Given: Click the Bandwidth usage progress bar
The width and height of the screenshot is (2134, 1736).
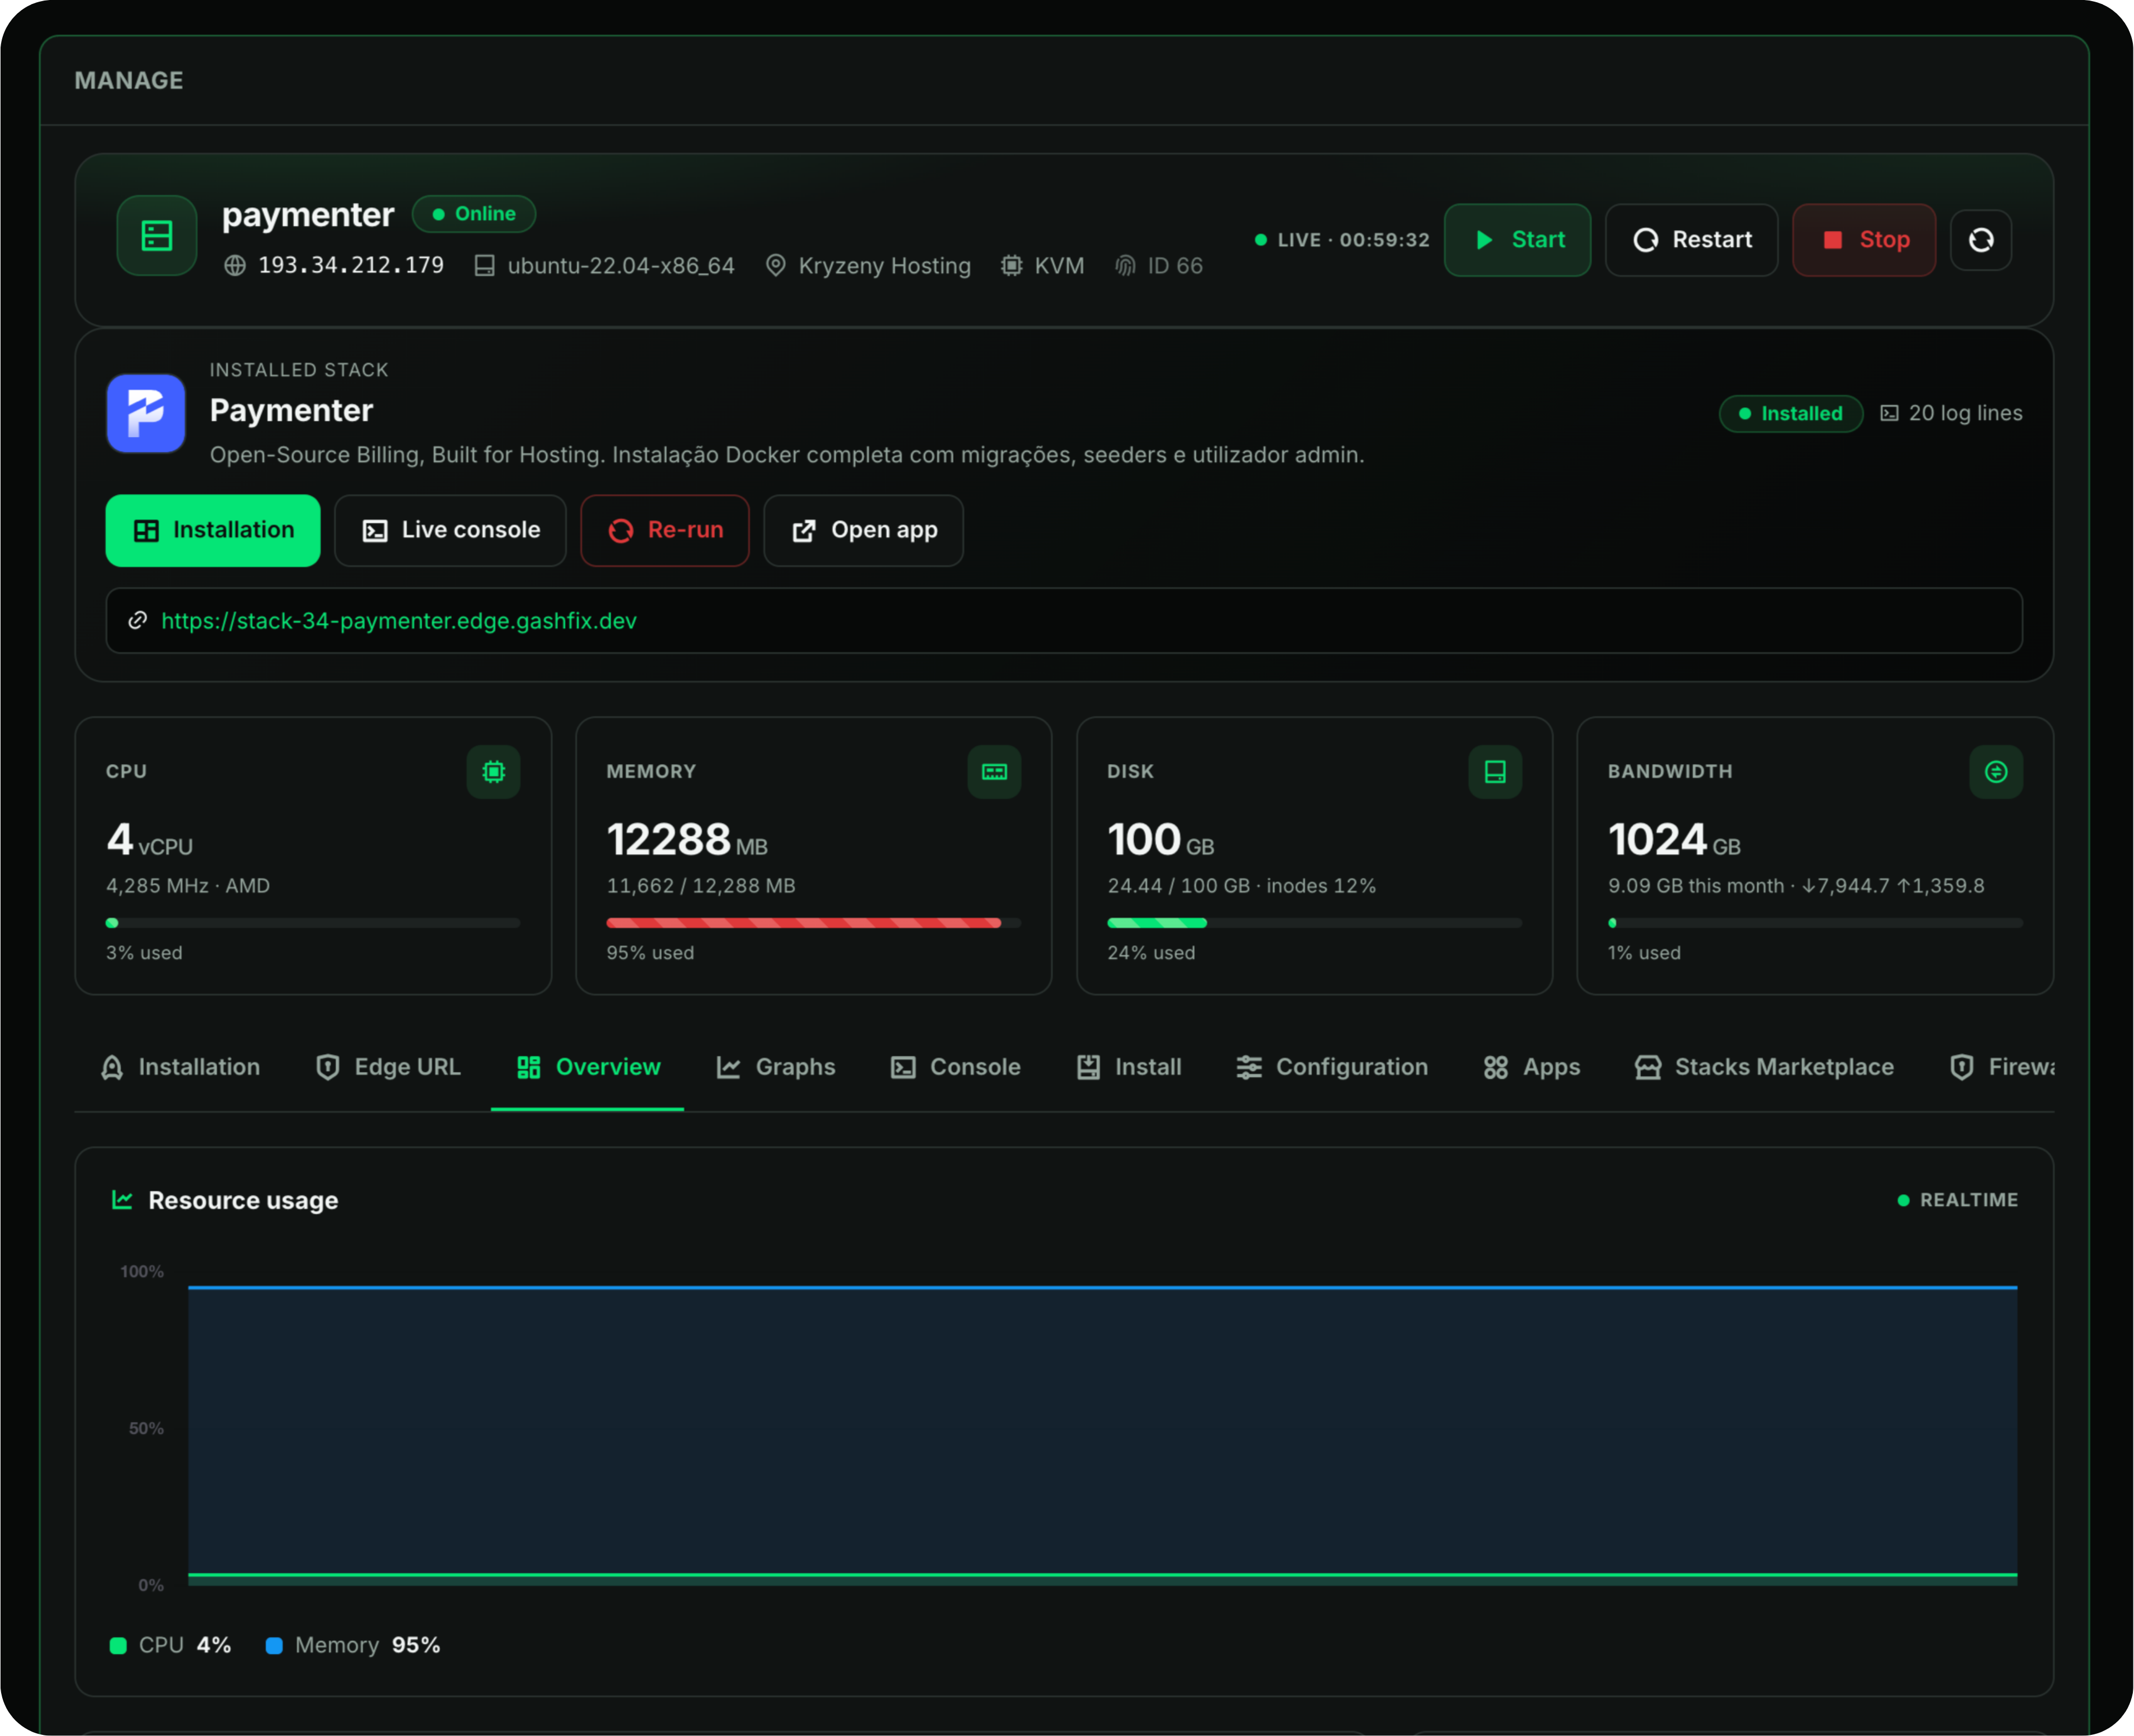Looking at the screenshot, I should click(1815, 923).
